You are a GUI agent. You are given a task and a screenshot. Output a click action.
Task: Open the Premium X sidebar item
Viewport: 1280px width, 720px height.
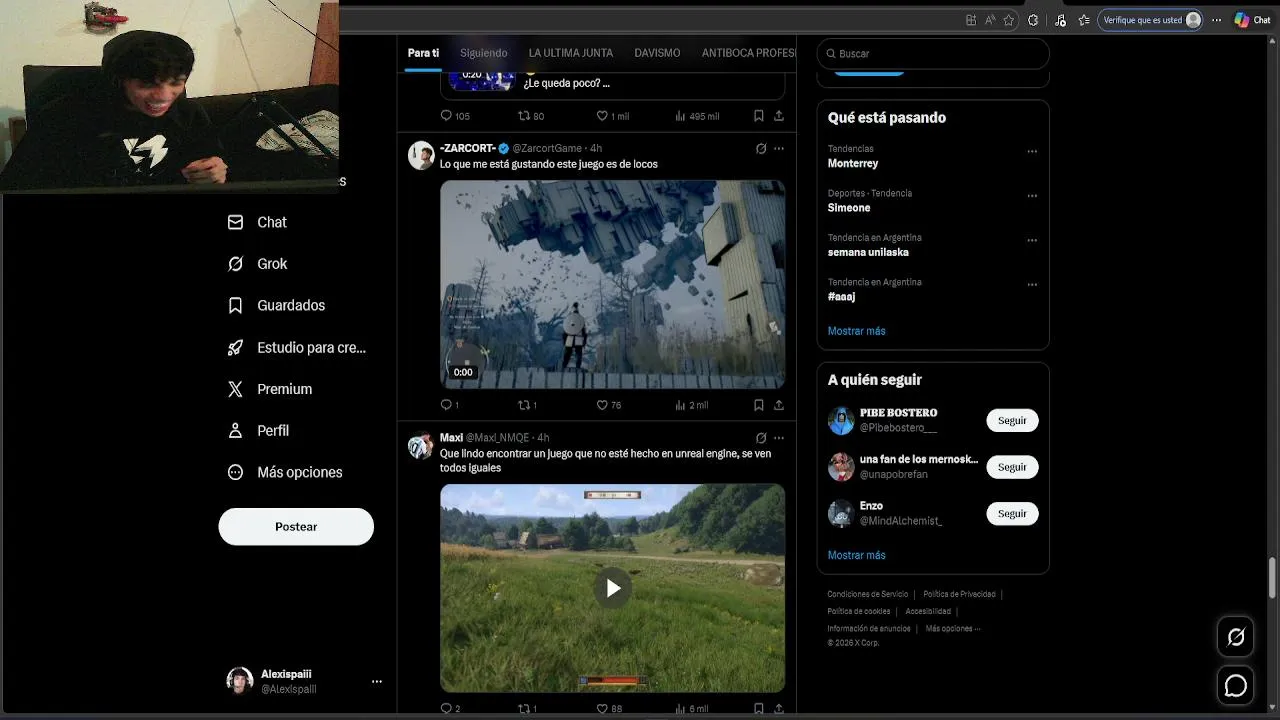click(x=270, y=389)
